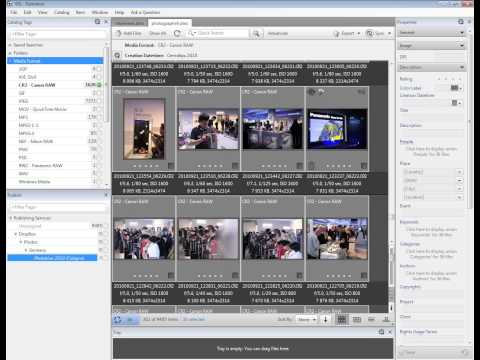The image size is (480, 360).
Task: Click the rotate icon on Panasonic screen thumbnail
Action: click(x=321, y=92)
